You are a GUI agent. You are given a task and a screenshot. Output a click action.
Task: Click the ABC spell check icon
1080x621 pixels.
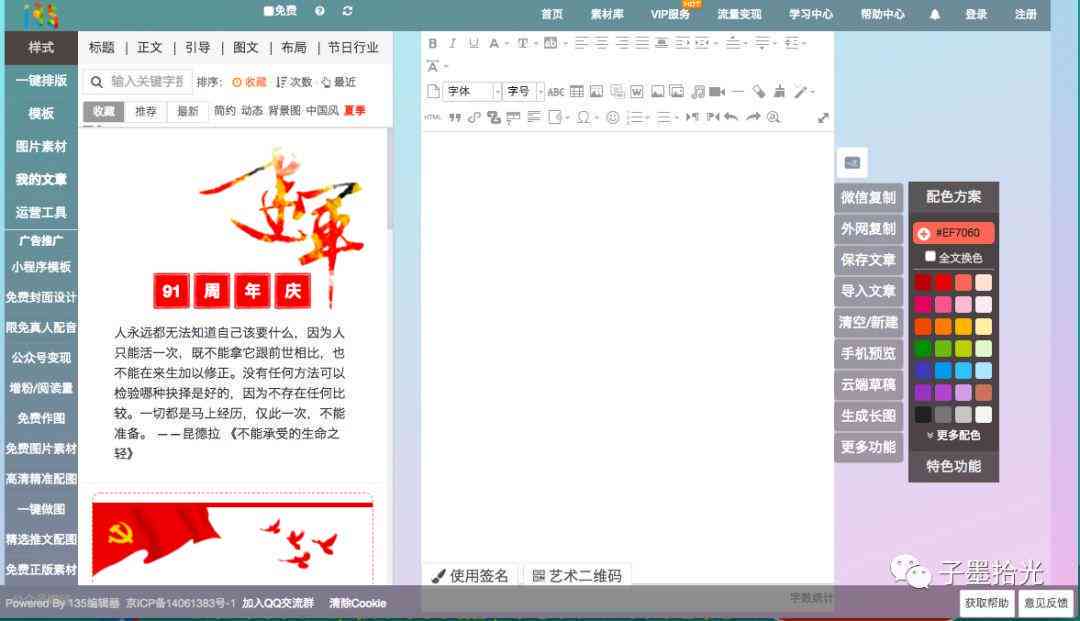tap(555, 92)
